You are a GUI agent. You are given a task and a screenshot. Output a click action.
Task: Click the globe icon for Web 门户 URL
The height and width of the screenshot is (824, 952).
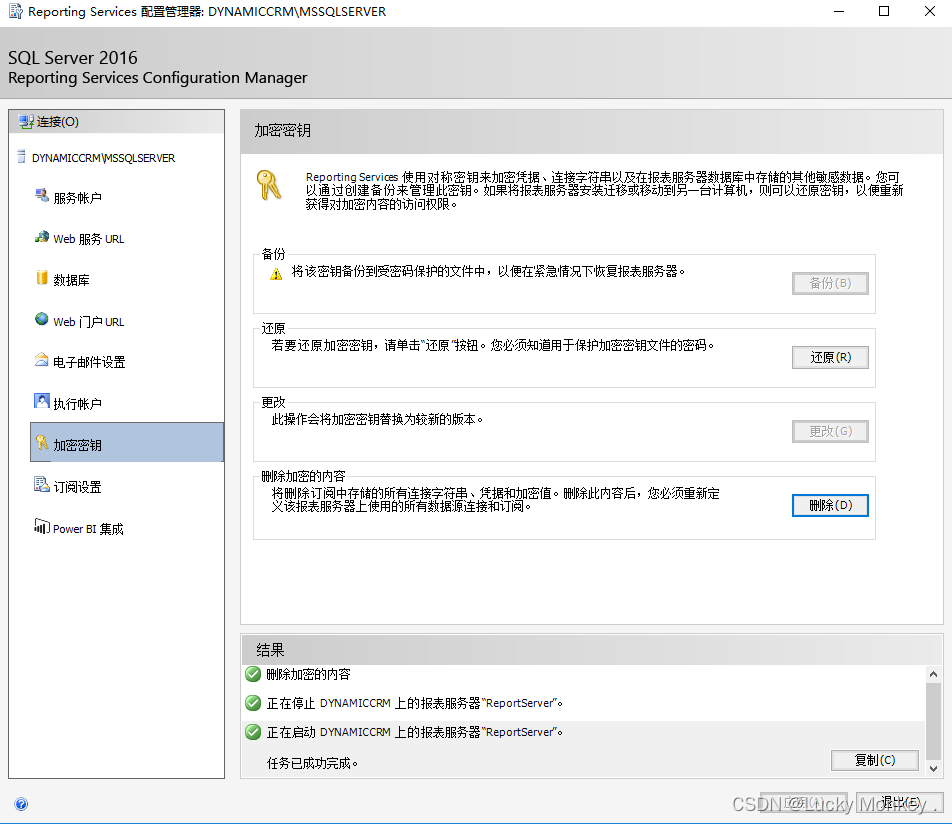(x=41, y=319)
